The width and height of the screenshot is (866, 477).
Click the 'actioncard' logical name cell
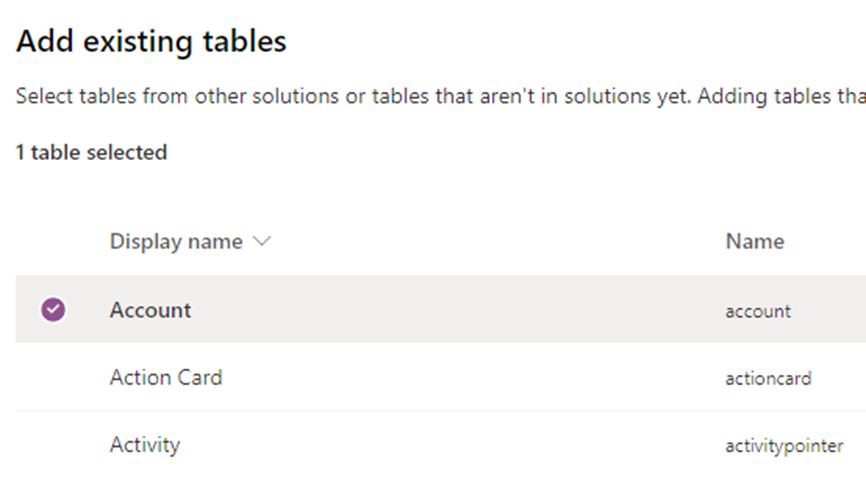(768, 379)
